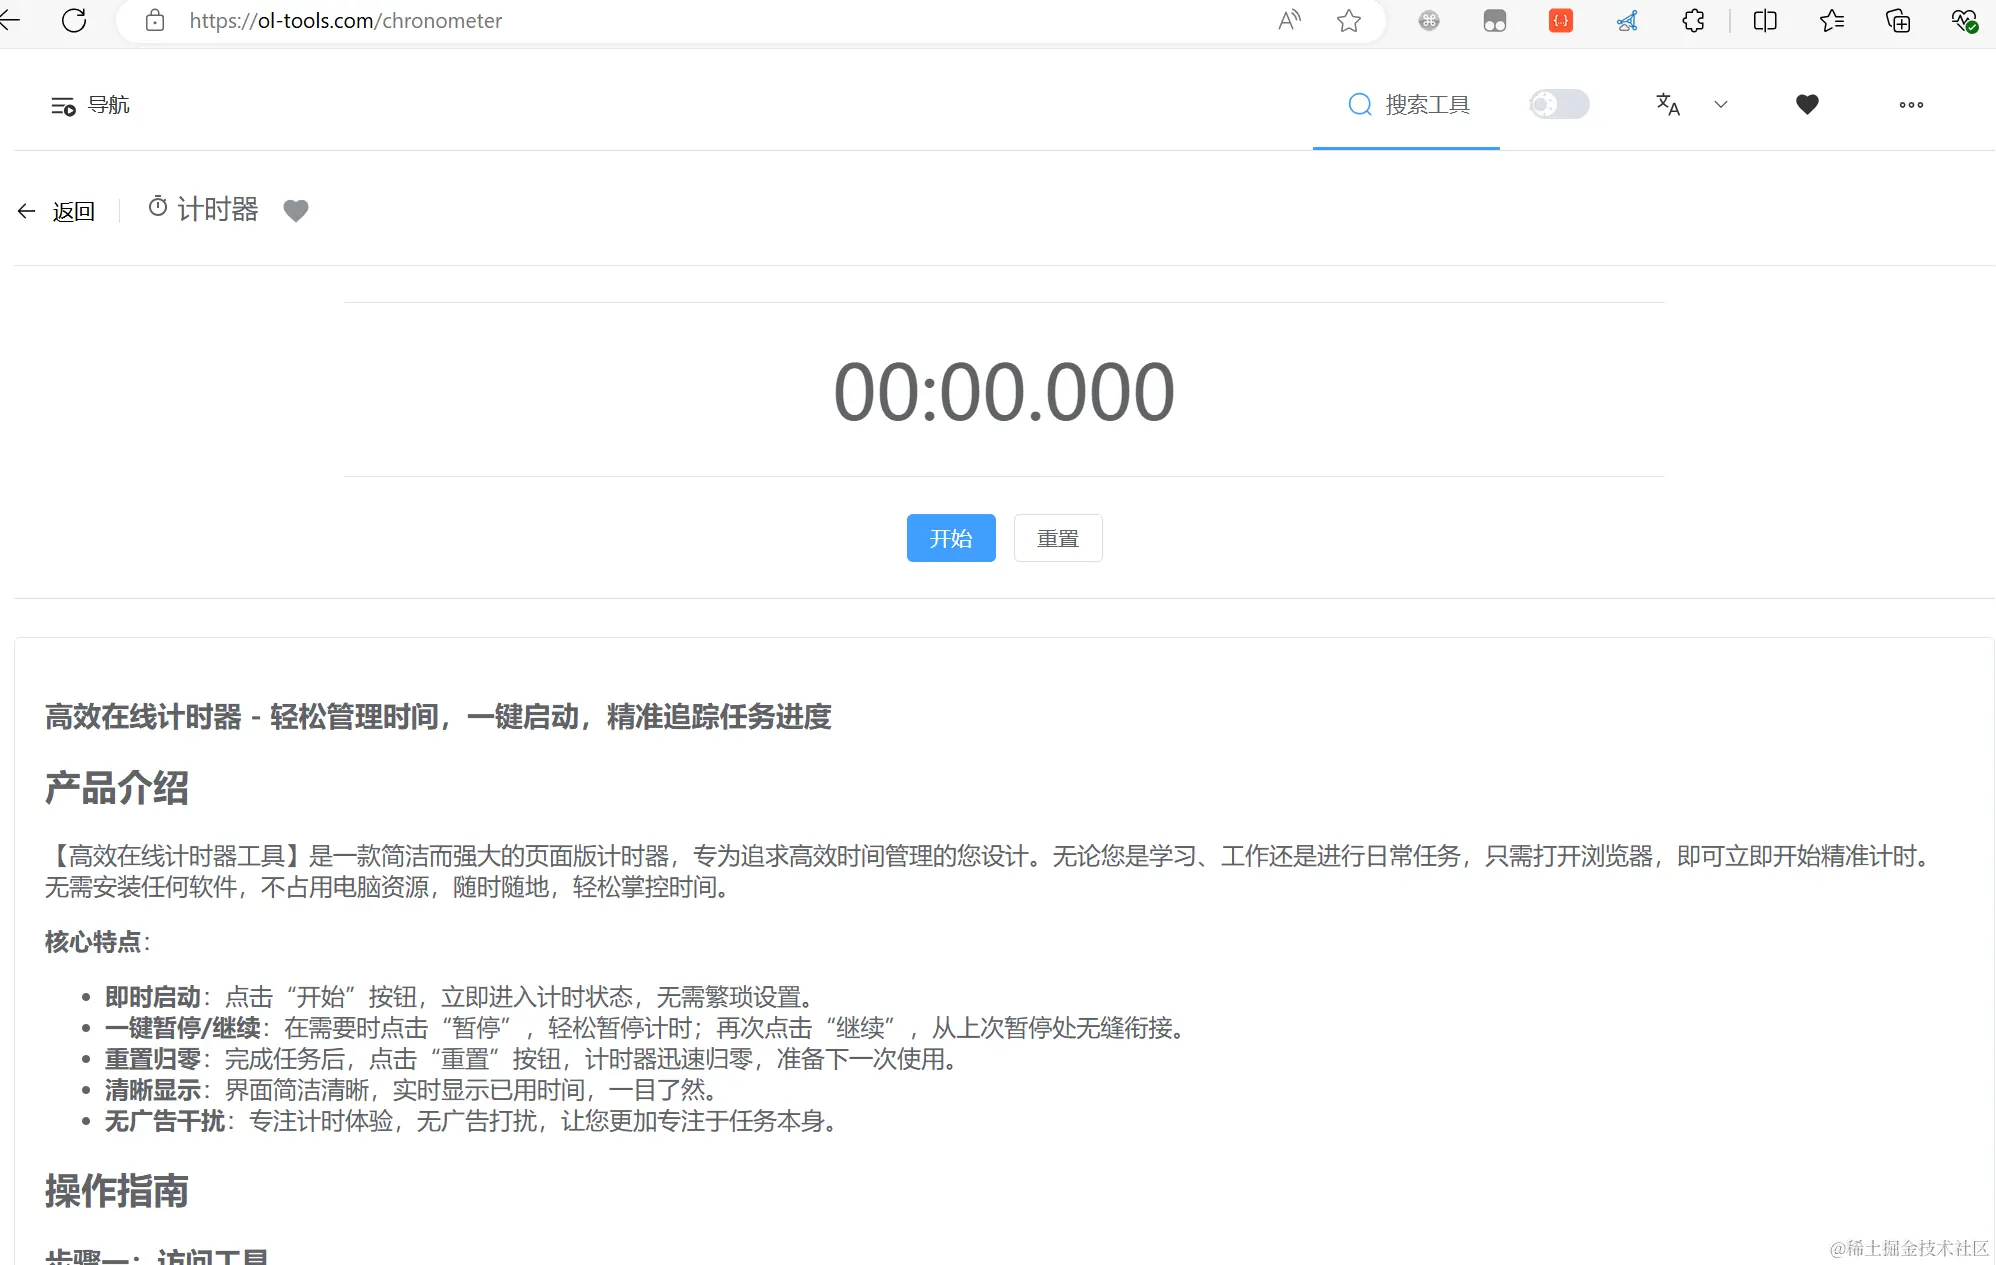This screenshot has height=1265, width=1996.
Task: Click the 搜索工具 search box
Action: 1406,105
